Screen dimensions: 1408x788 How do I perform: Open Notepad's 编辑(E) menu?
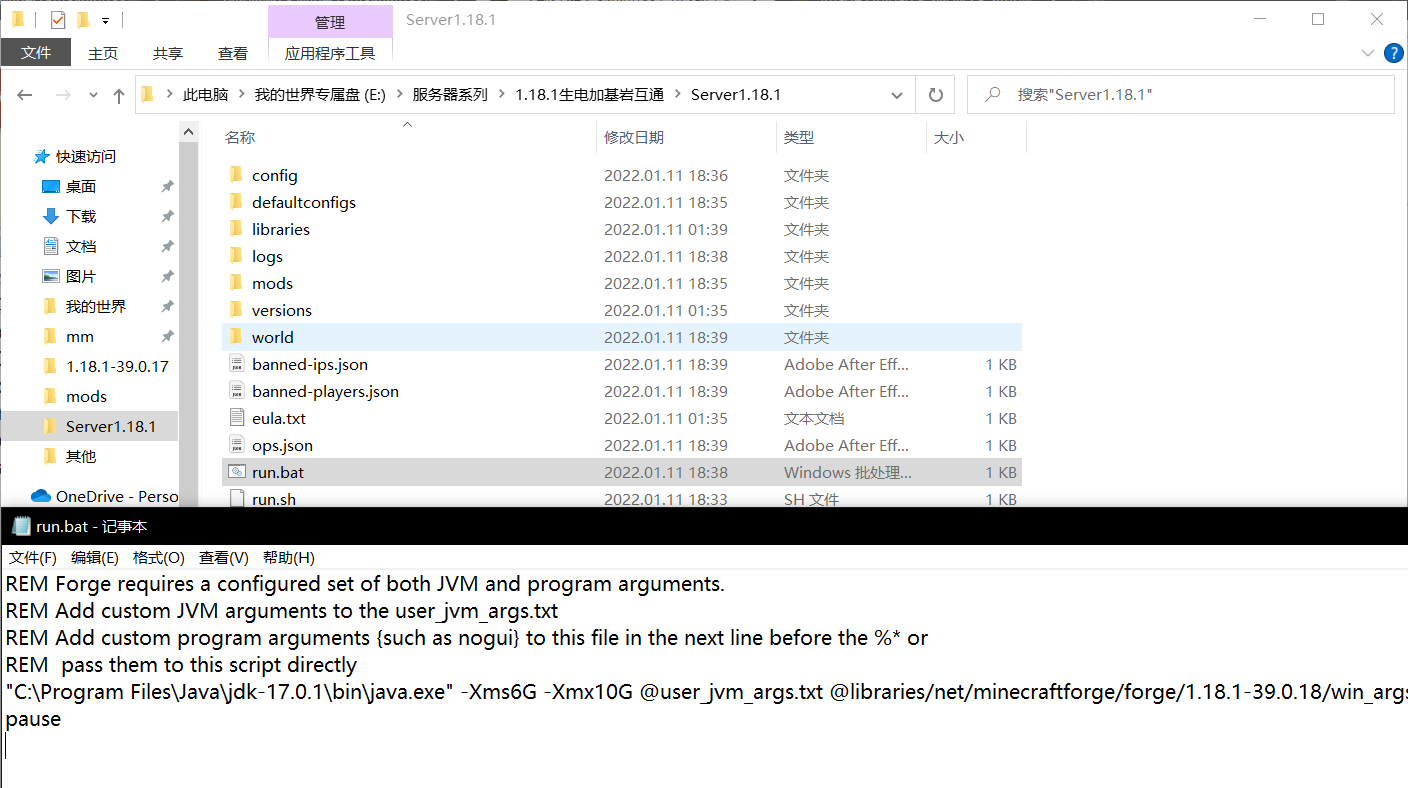tap(95, 558)
